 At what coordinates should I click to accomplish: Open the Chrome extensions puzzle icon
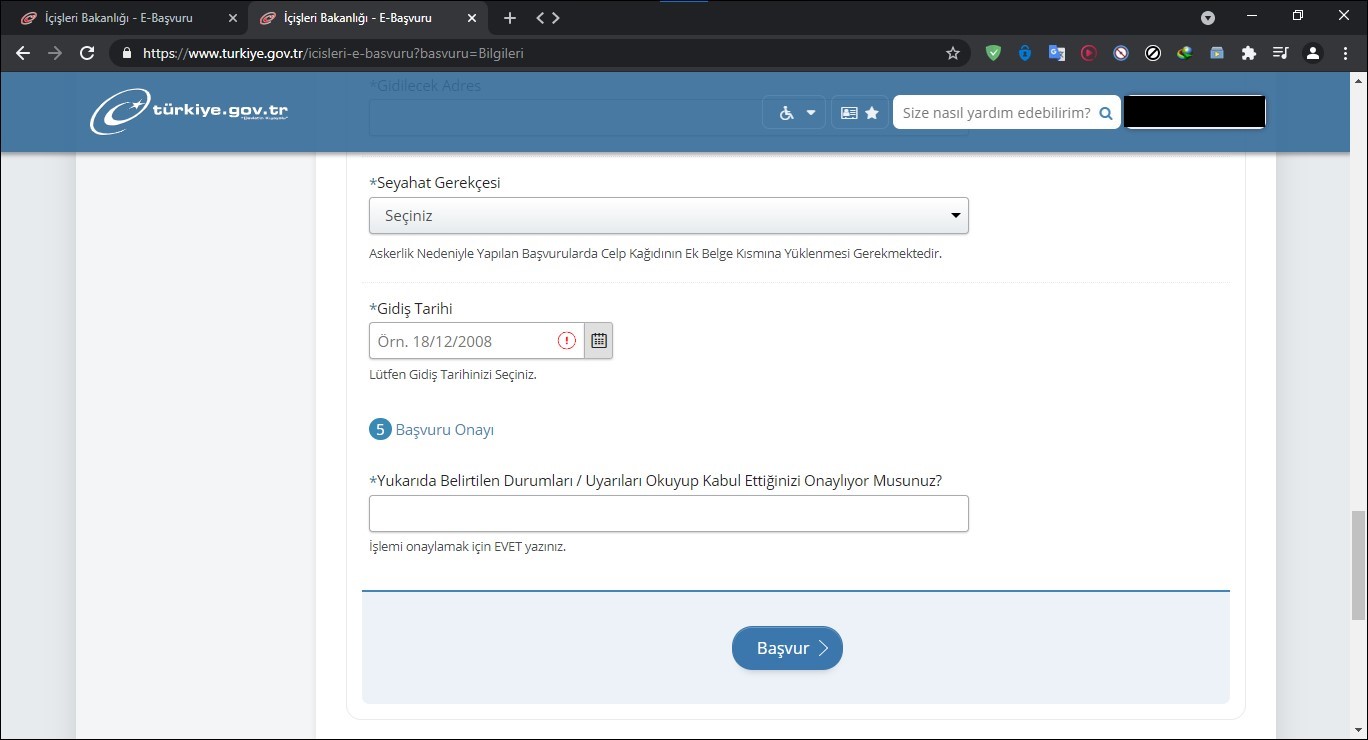click(x=1248, y=53)
